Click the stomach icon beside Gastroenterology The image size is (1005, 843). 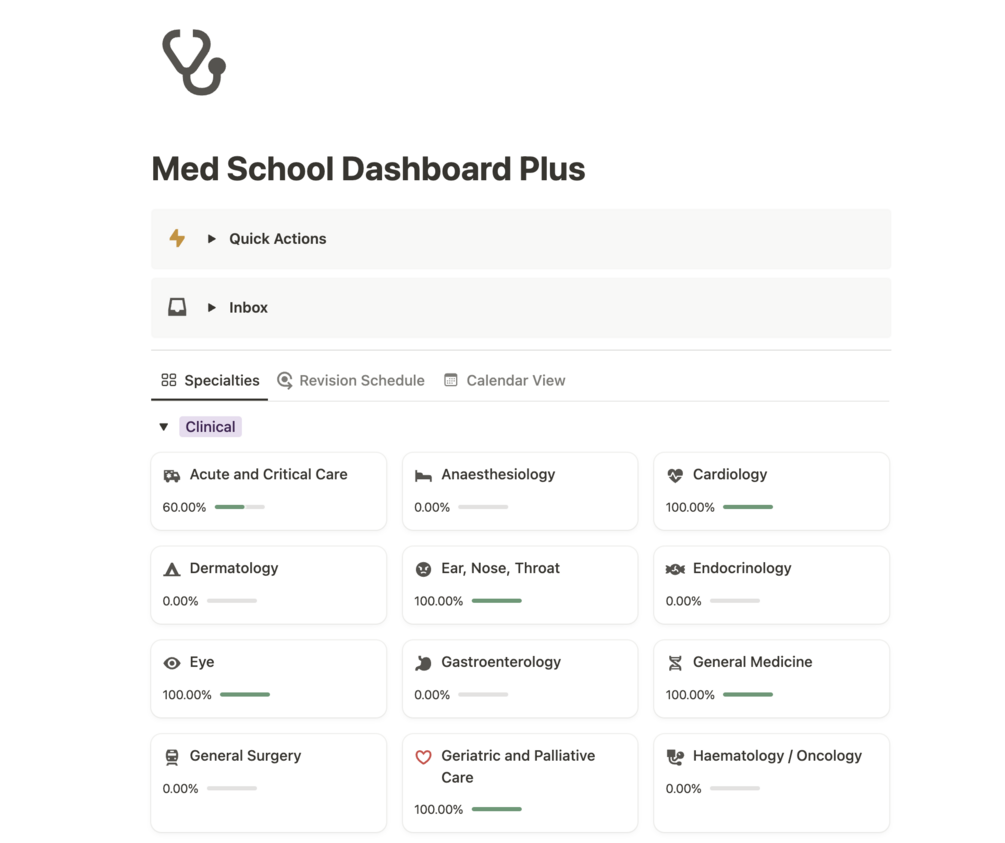click(423, 663)
